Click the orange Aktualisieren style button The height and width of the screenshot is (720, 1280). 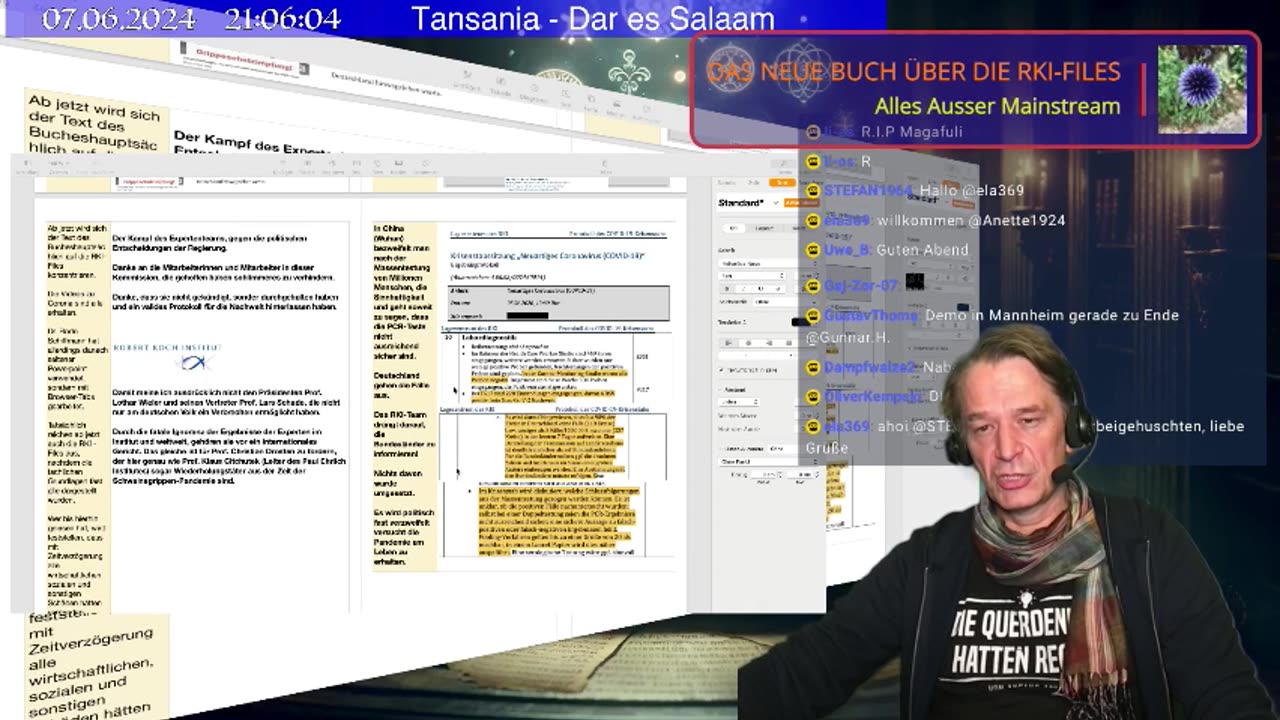pos(800,202)
